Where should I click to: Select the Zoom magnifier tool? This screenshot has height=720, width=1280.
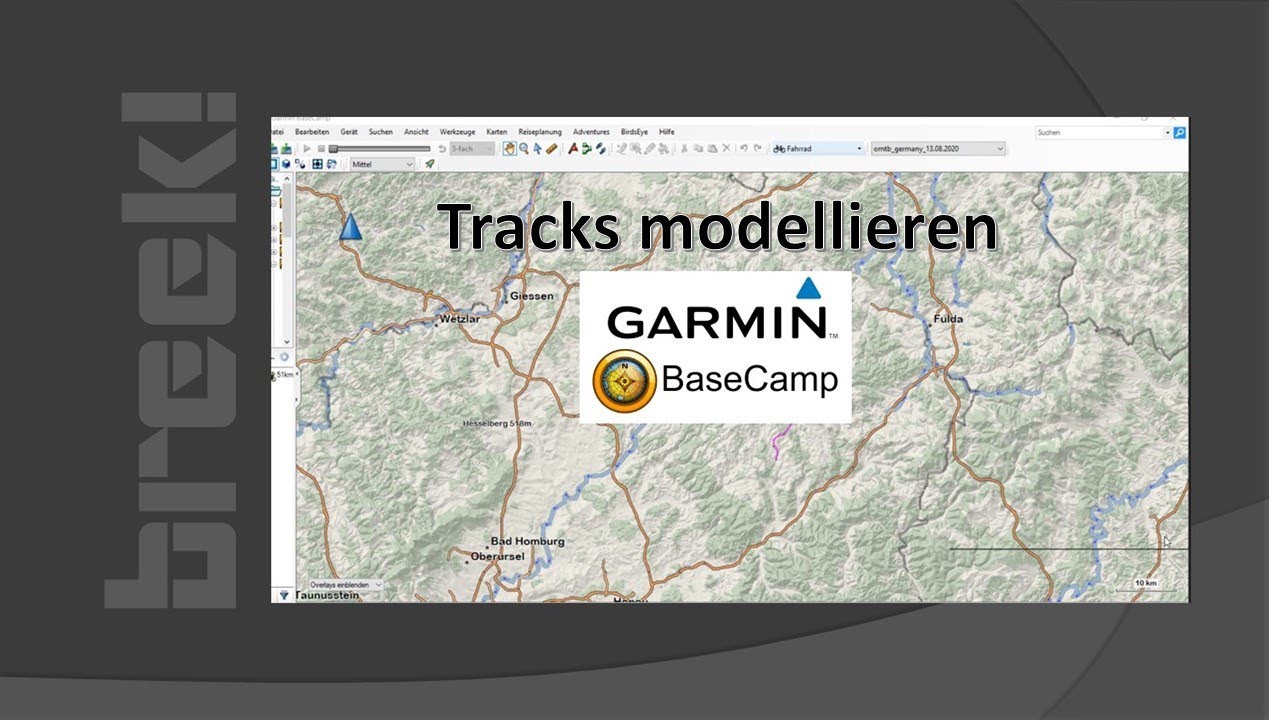point(524,148)
